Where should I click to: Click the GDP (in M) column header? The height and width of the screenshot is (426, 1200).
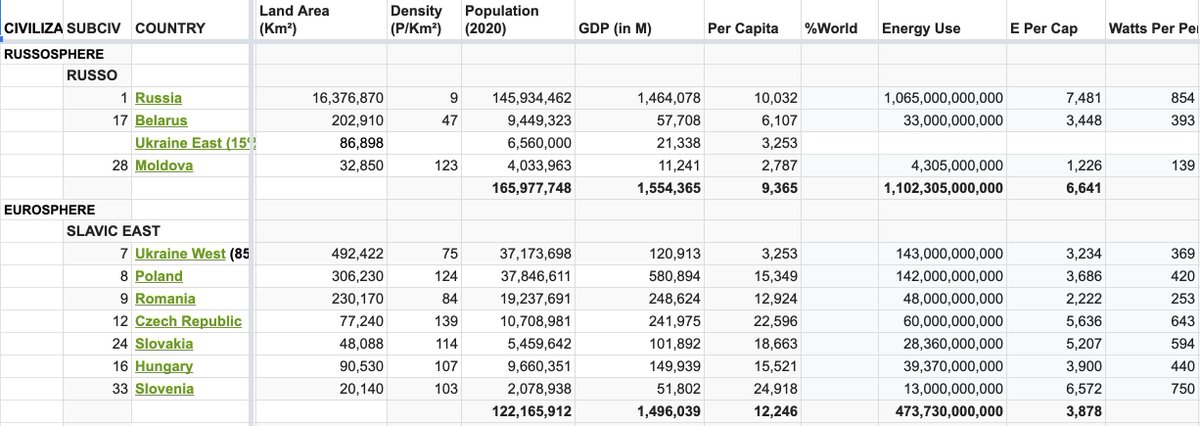click(615, 28)
